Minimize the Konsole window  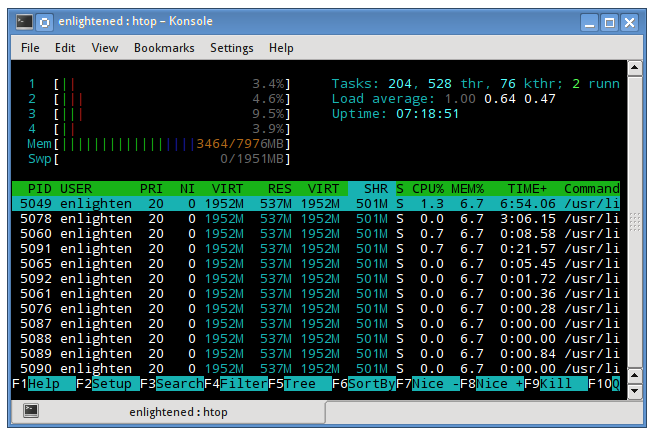(589, 22)
